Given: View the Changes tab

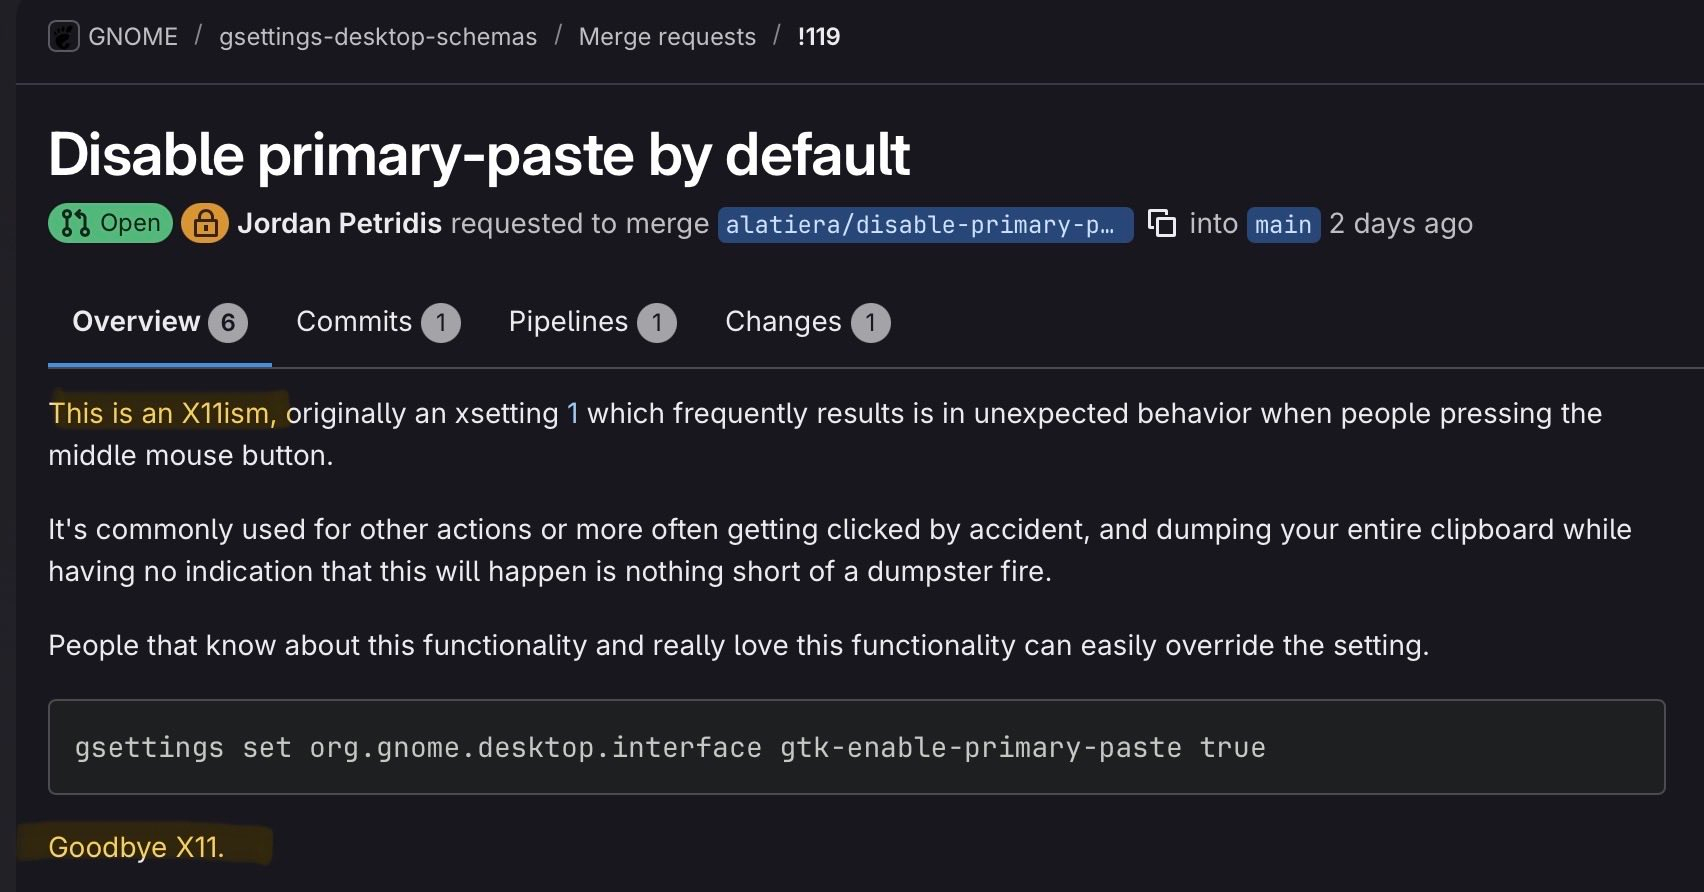Looking at the screenshot, I should [x=783, y=322].
